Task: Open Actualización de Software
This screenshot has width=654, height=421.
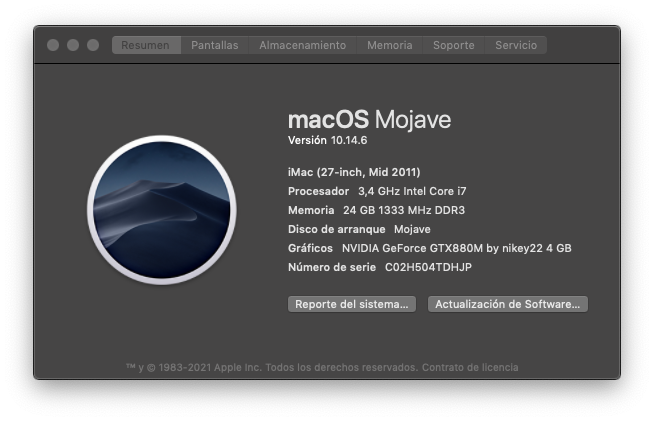Action: 508,304
